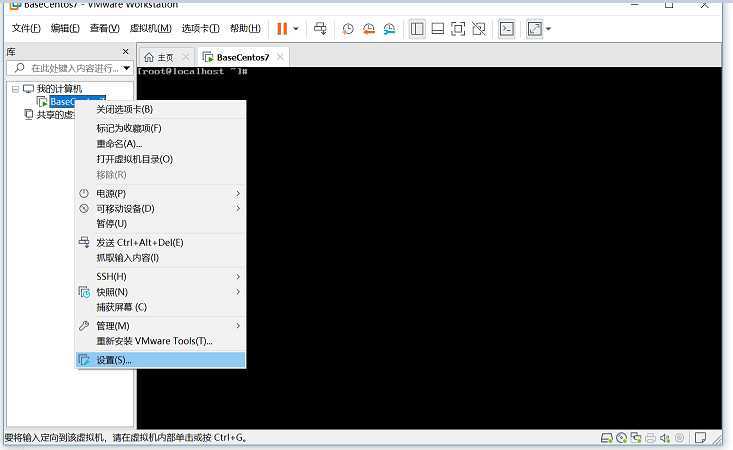This screenshot has width=733, height=450.
Task: Choose 重新安装 VMware Tools(T)... entry
Action: tap(160, 341)
